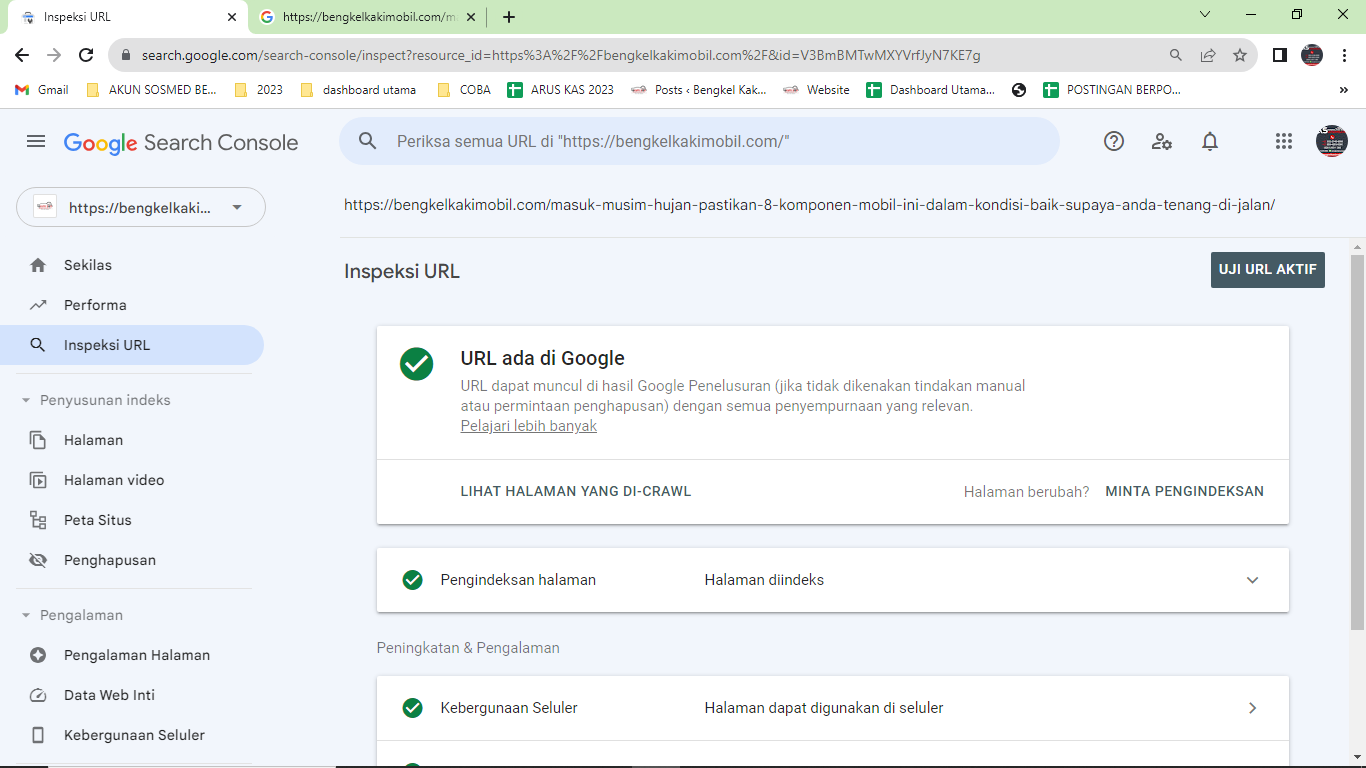Click the search magnifier icon in URL bar
The width and height of the screenshot is (1366, 768).
pyautogui.click(x=368, y=141)
